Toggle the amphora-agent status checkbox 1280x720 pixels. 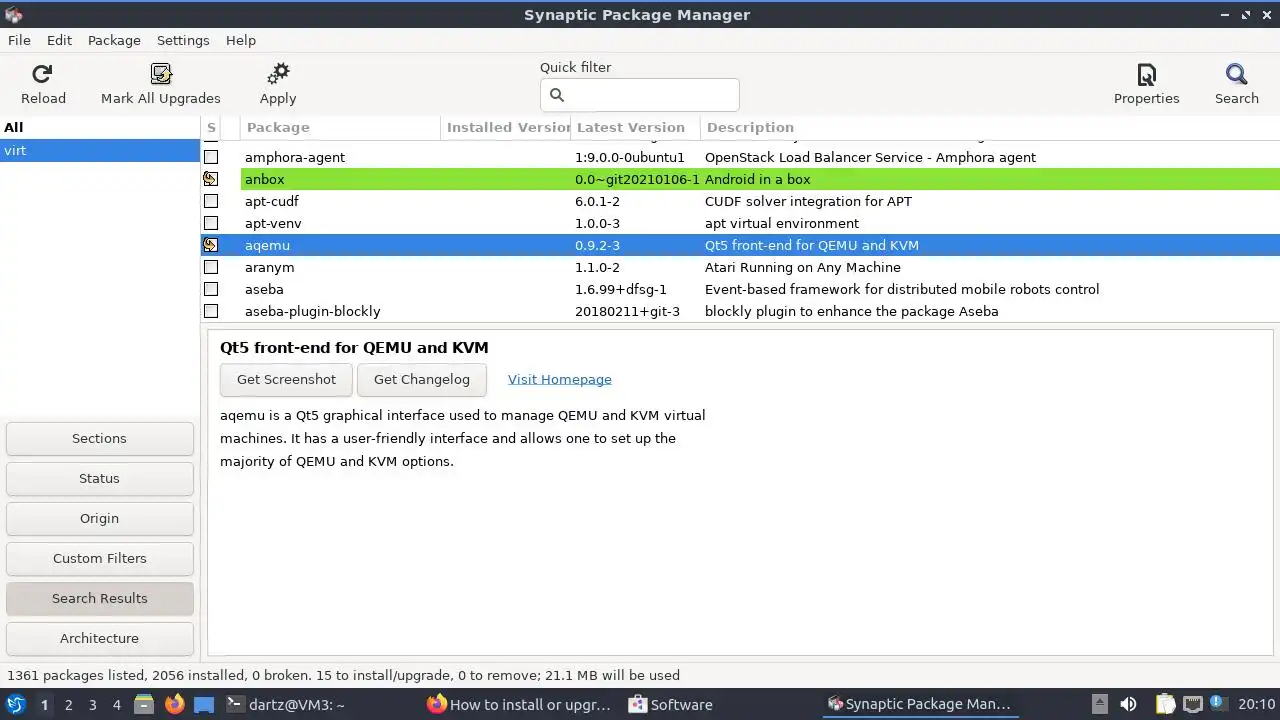pyautogui.click(x=211, y=157)
